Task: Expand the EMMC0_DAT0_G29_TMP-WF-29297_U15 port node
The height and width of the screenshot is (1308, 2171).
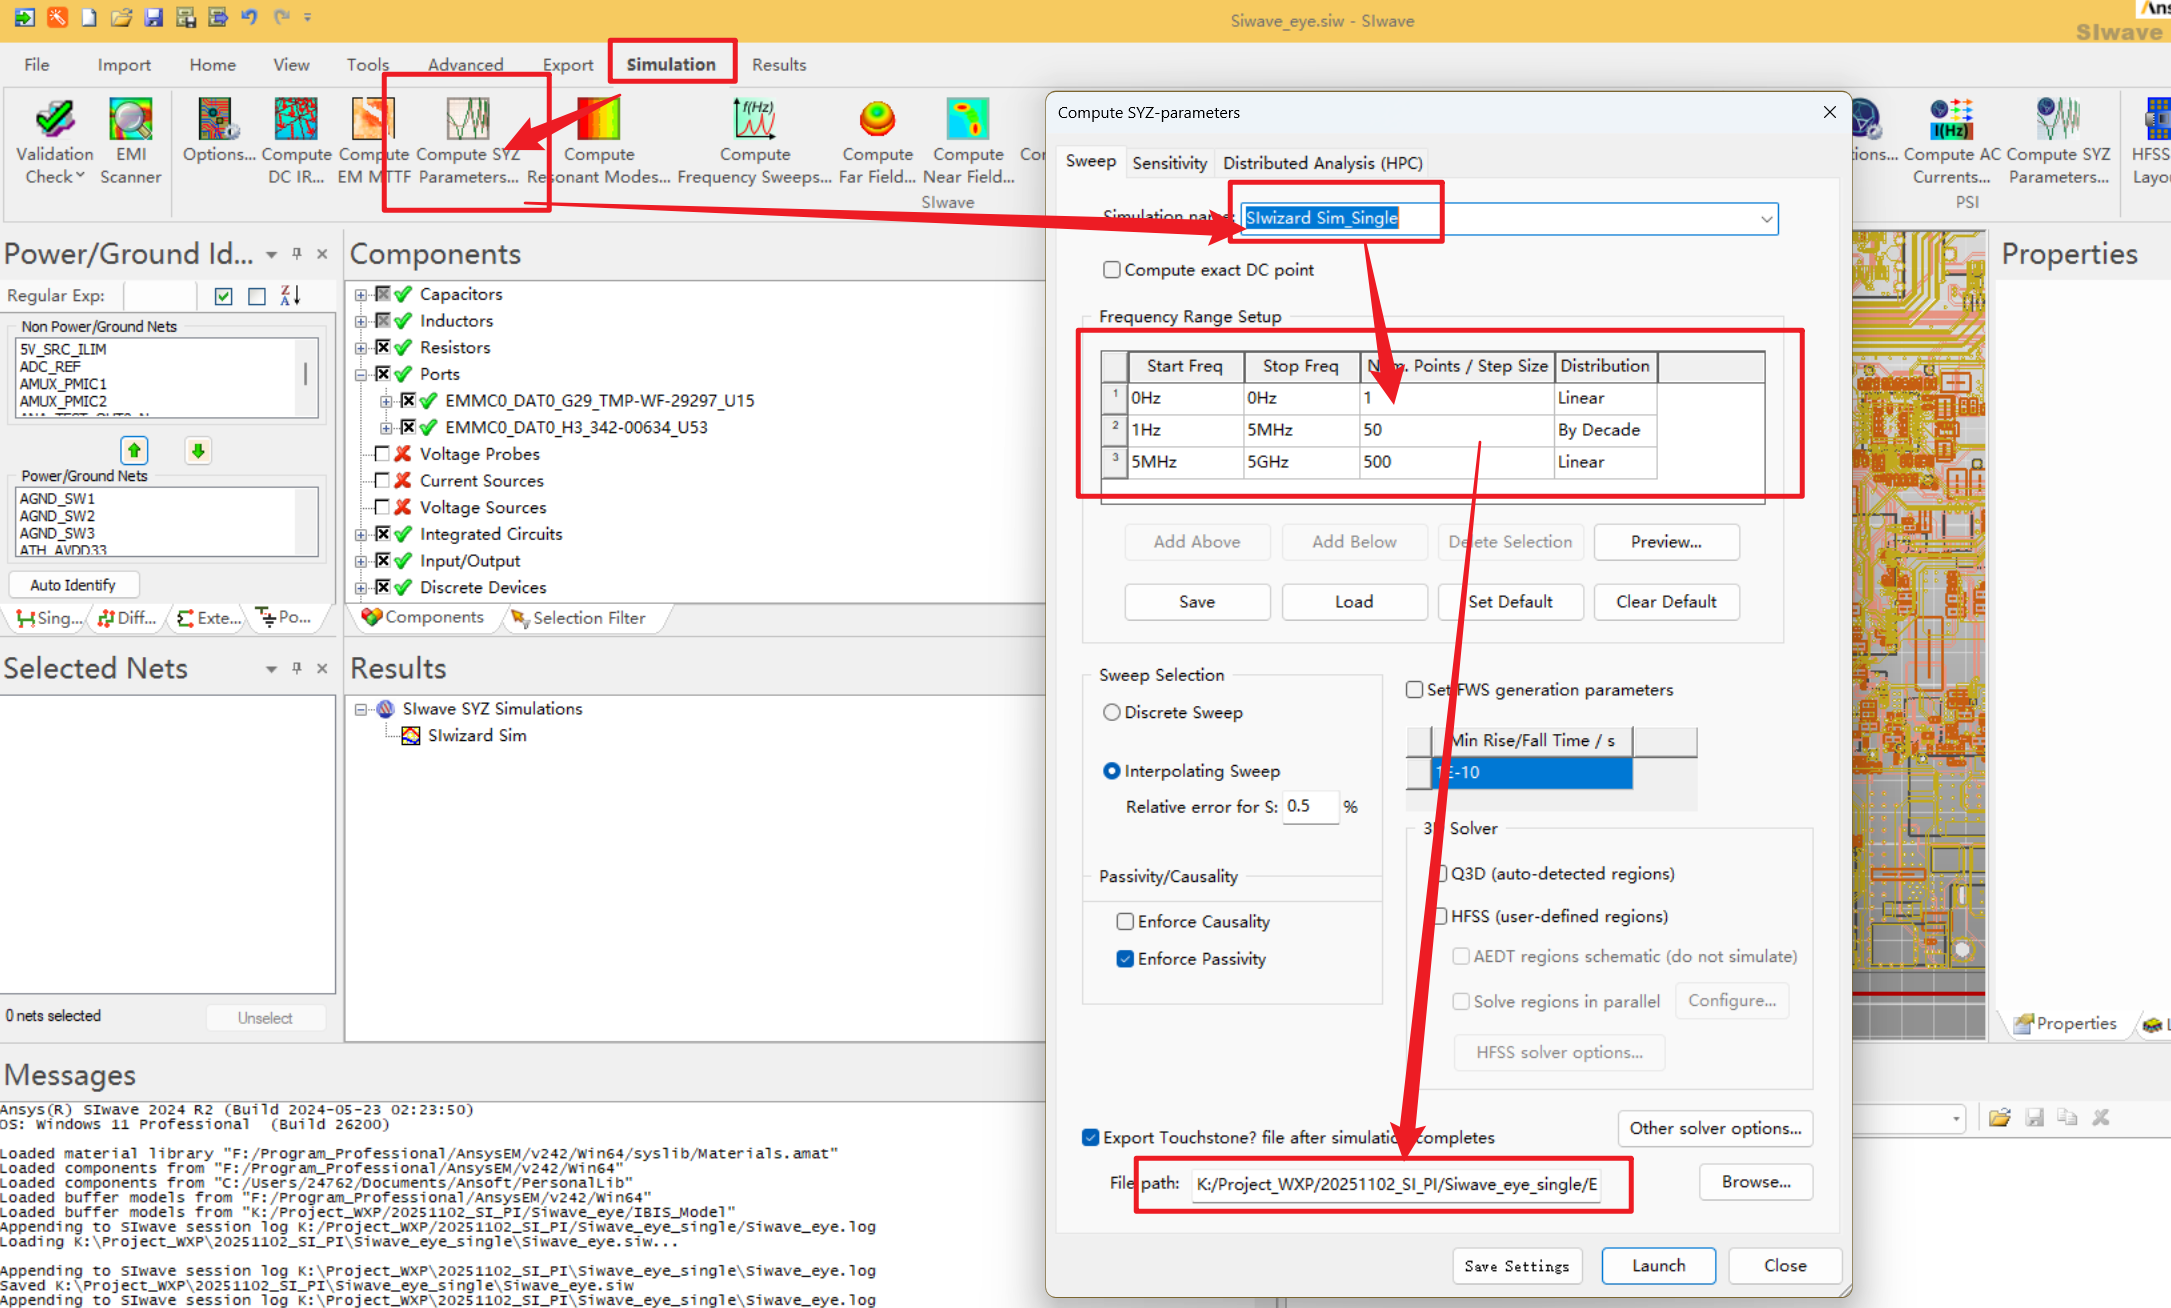Action: [386, 401]
